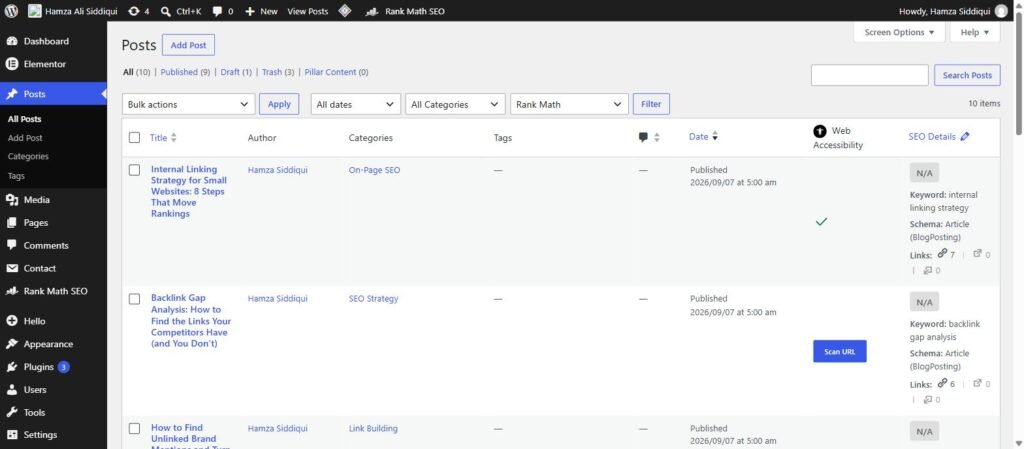The width and height of the screenshot is (1024, 449).
Task: Click the Apply button
Action: click(x=279, y=104)
